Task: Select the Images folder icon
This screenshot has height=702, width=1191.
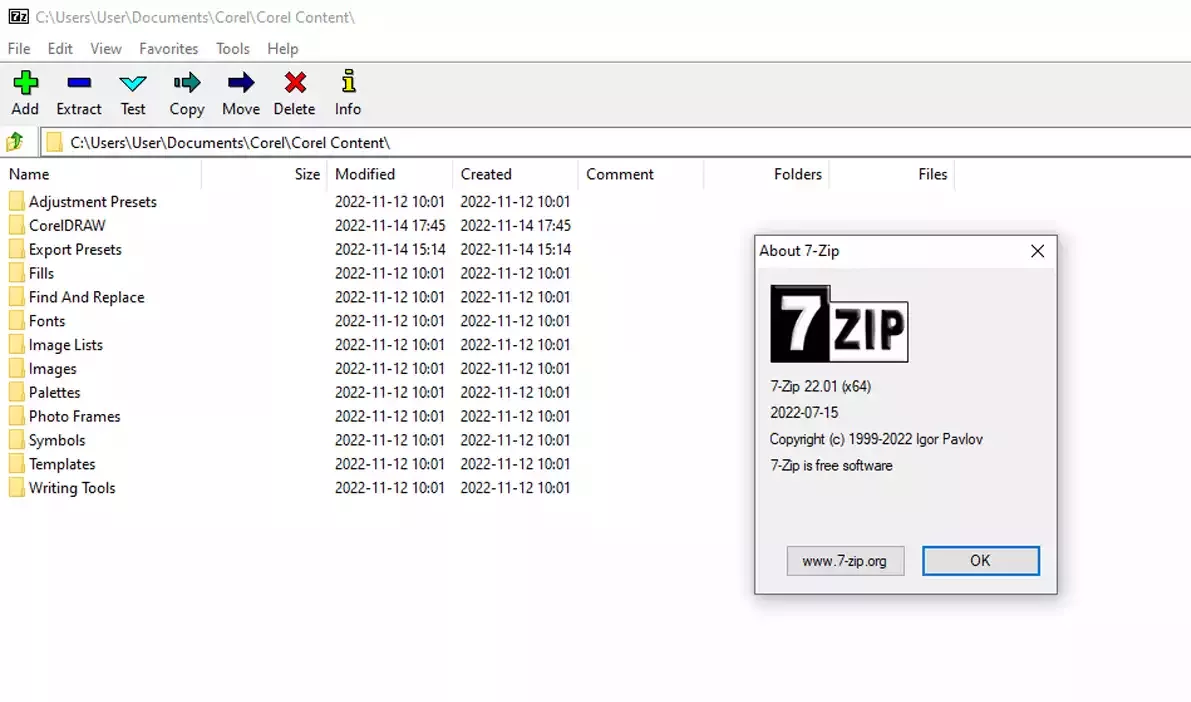Action: click(x=17, y=368)
